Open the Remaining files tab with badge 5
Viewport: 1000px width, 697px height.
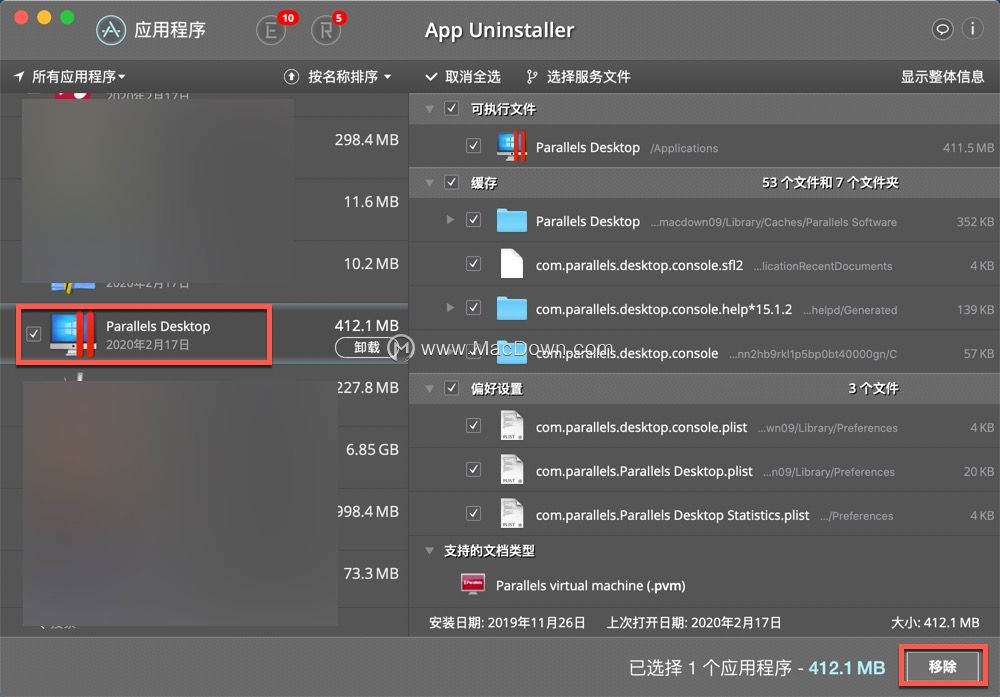click(326, 31)
